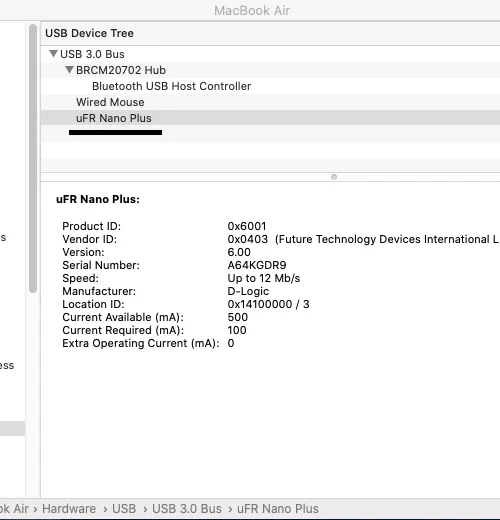Click the Location ID label

(x=93, y=304)
